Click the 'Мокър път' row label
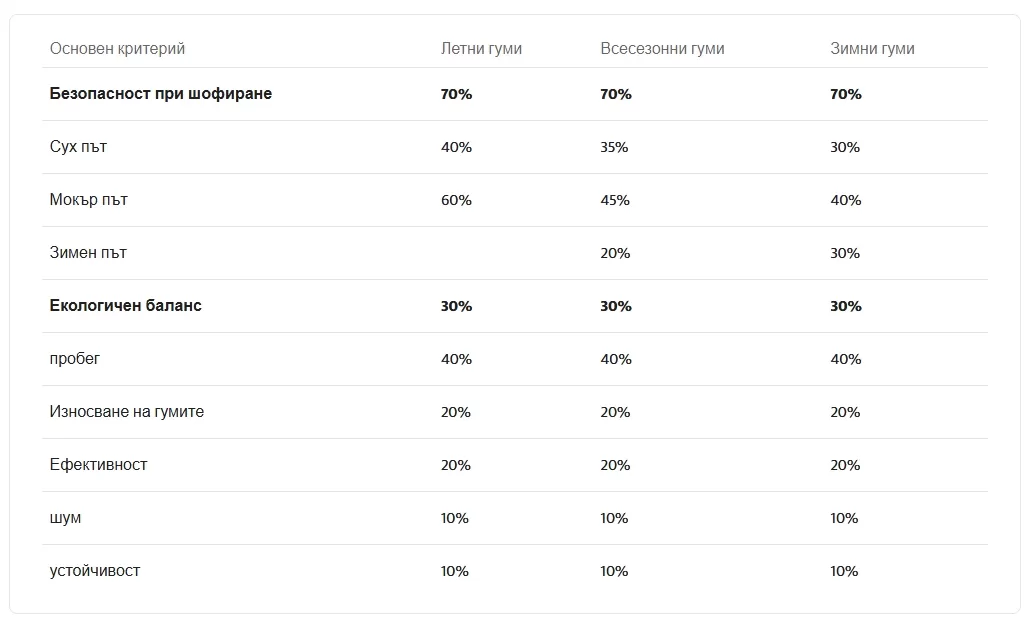The image size is (1030, 626). click(89, 200)
